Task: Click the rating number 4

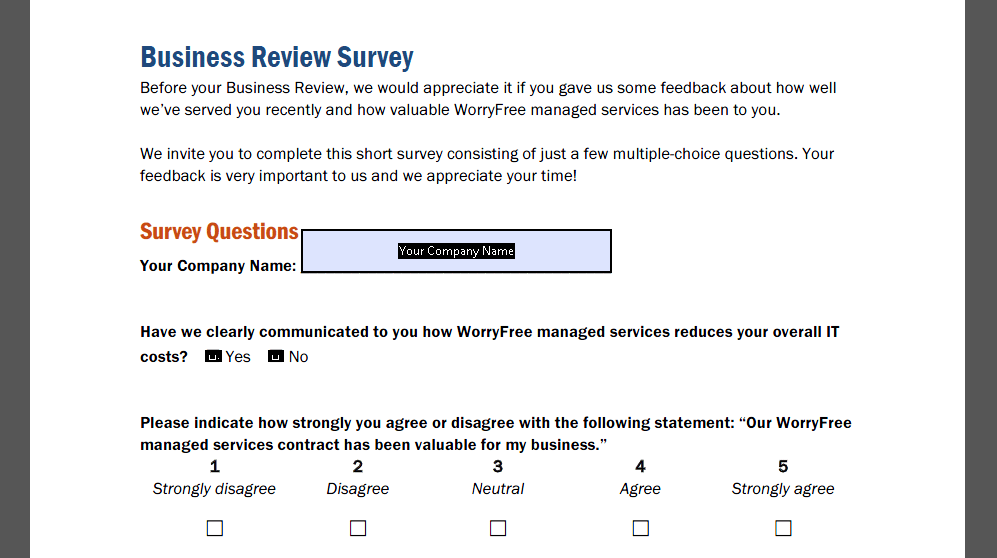Action: 640,466
